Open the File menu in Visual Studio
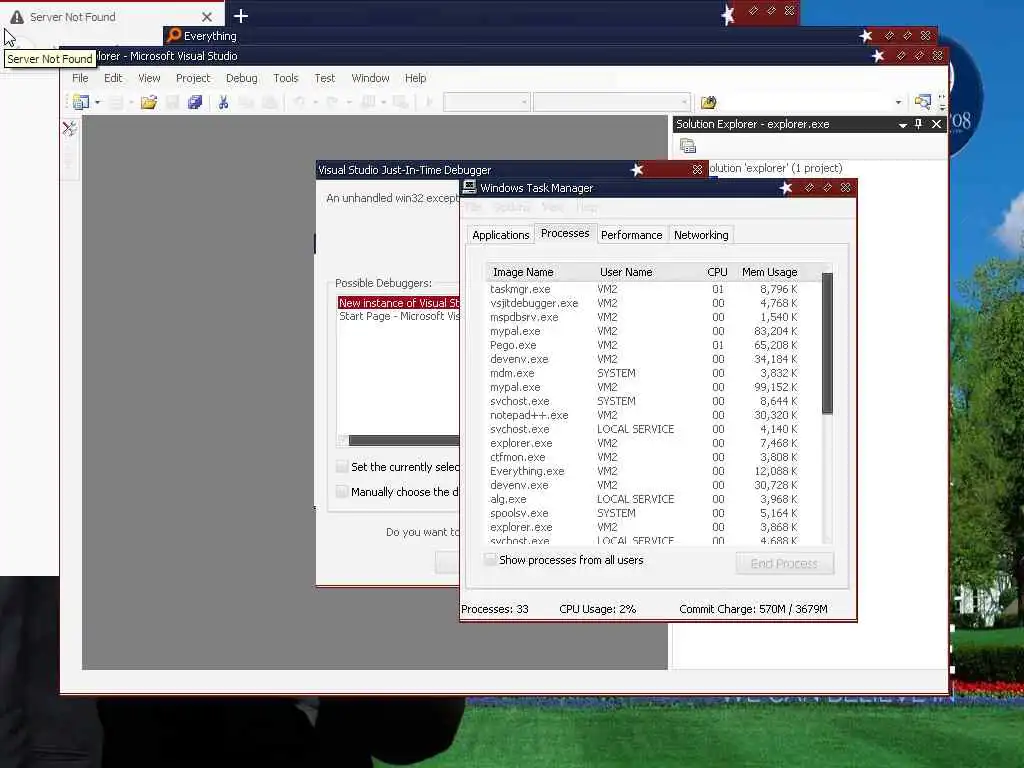The image size is (1024, 768). click(x=80, y=78)
